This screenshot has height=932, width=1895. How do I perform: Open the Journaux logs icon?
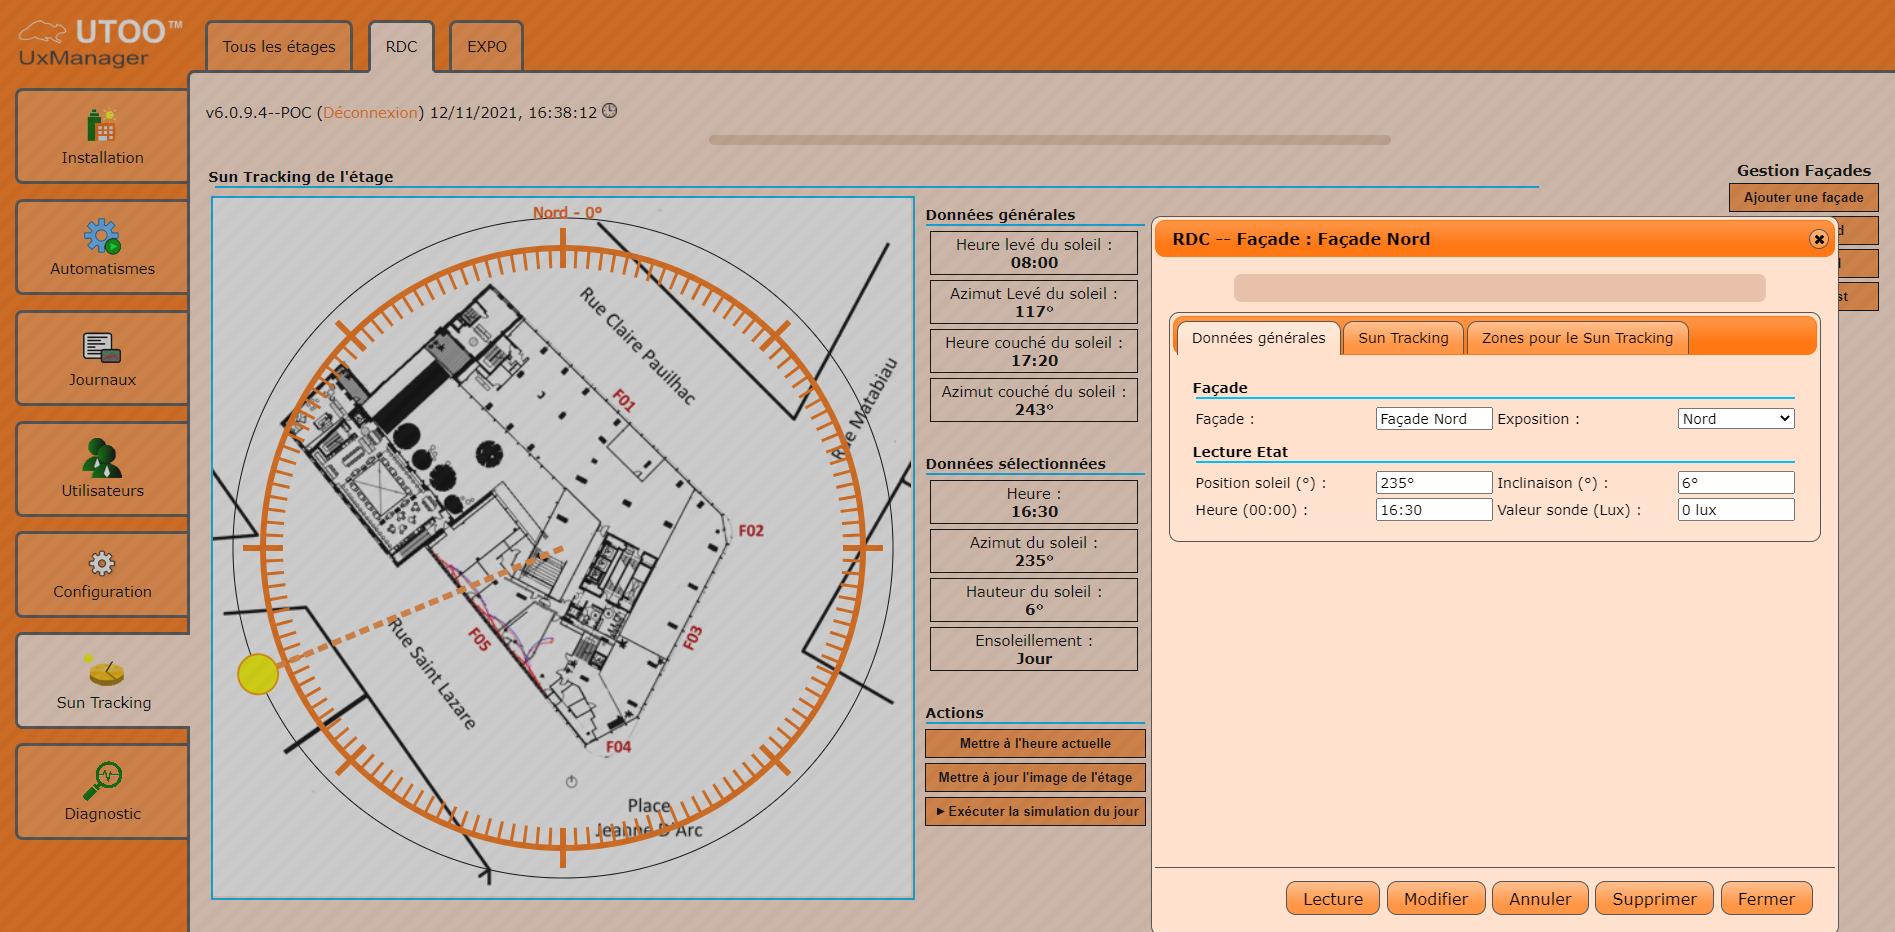pyautogui.click(x=102, y=348)
